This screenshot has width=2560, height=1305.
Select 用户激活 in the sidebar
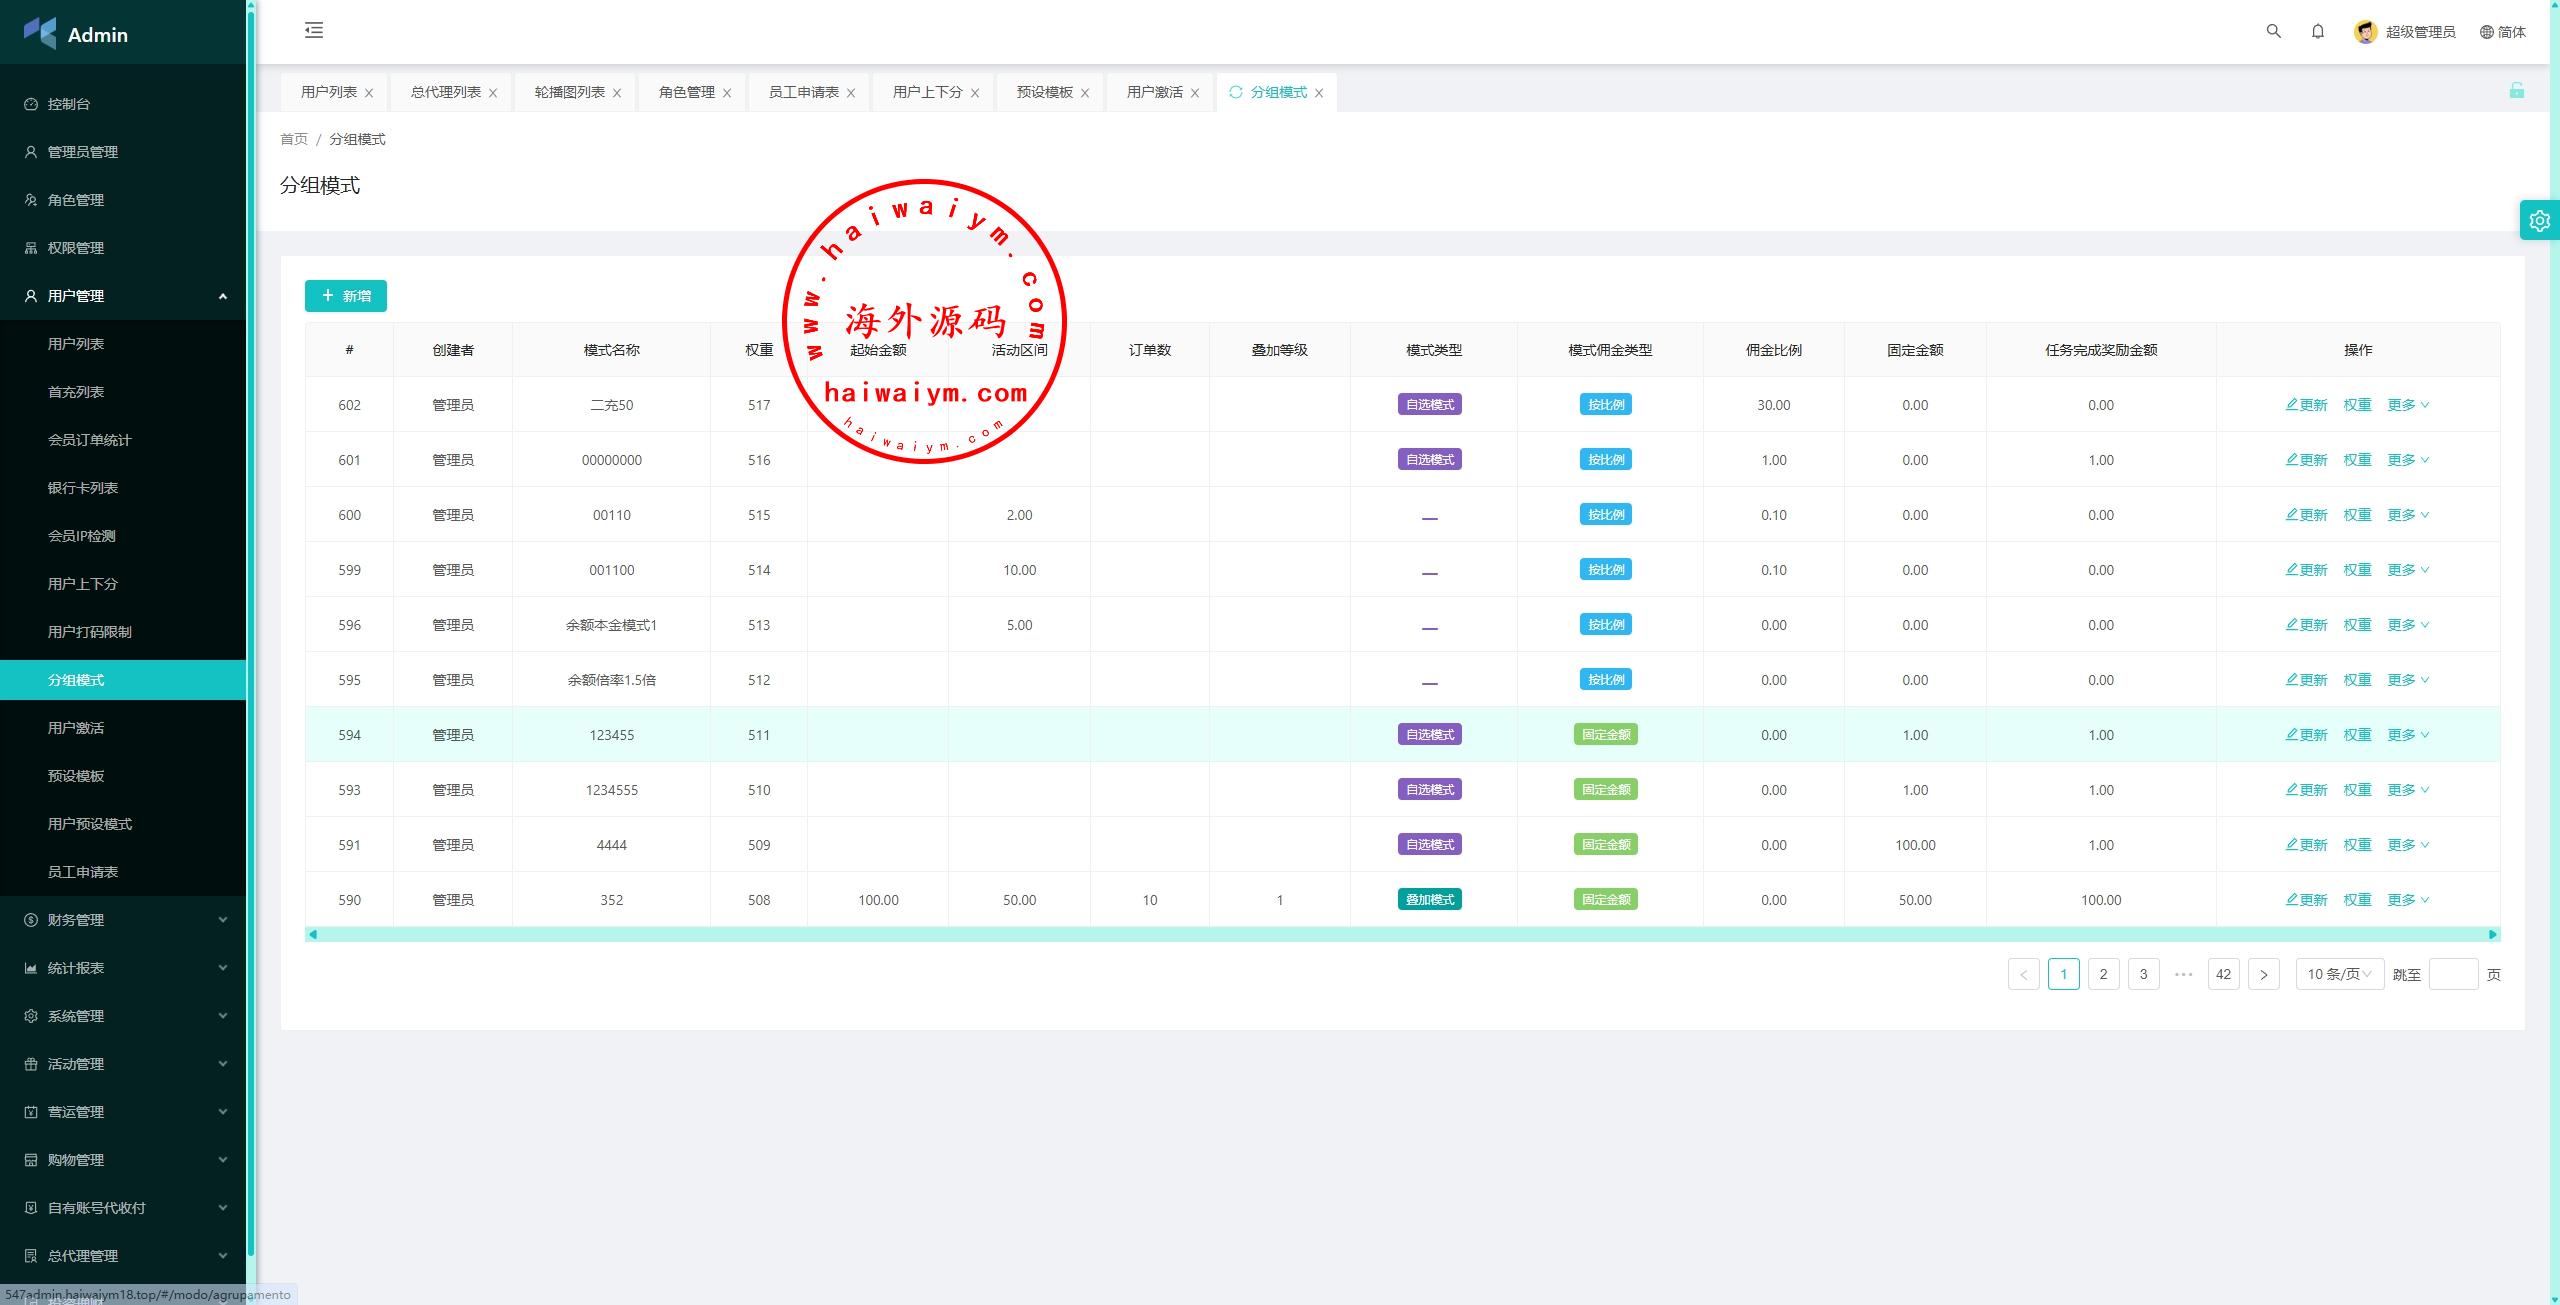click(76, 728)
